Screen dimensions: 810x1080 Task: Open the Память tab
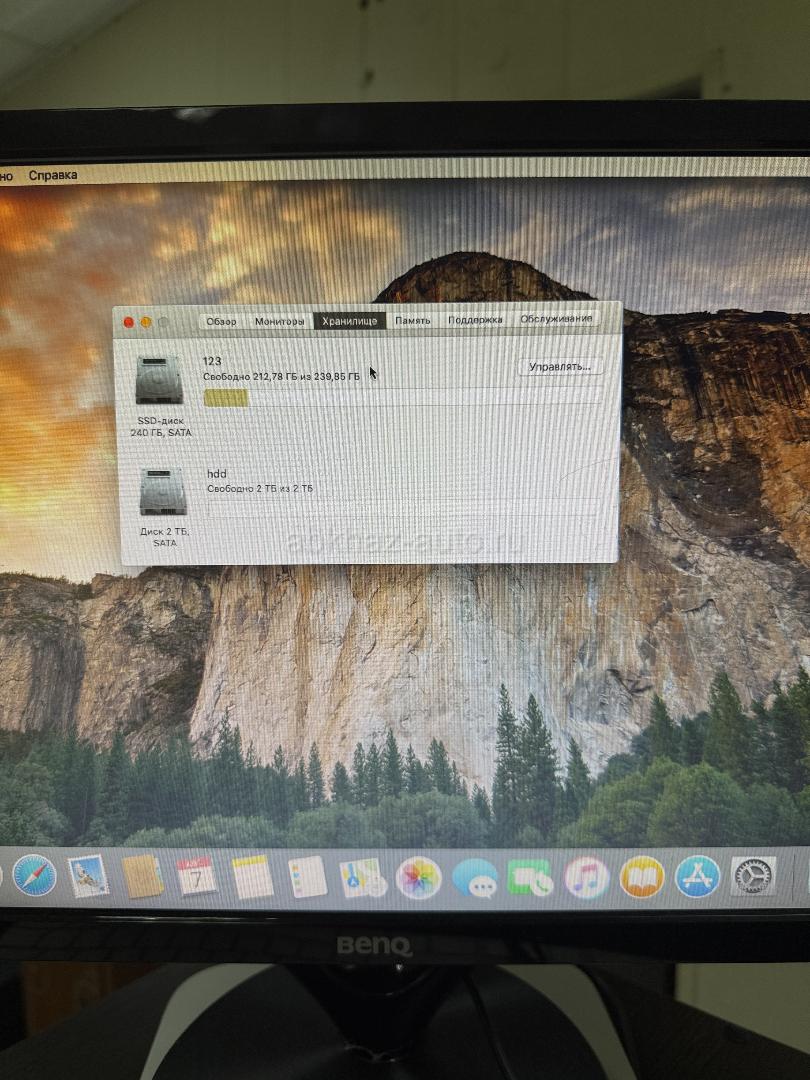pyautogui.click(x=413, y=321)
